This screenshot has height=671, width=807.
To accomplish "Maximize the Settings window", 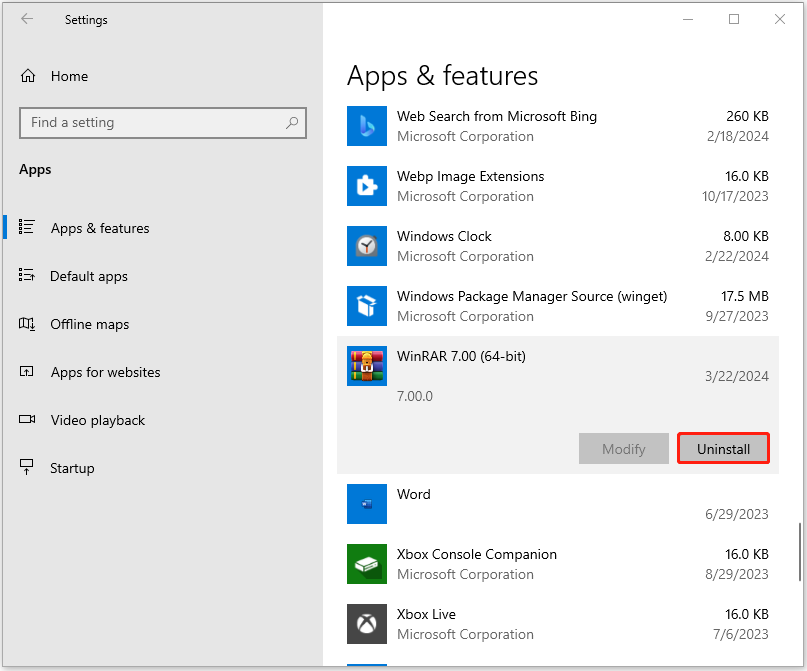I will [734, 20].
